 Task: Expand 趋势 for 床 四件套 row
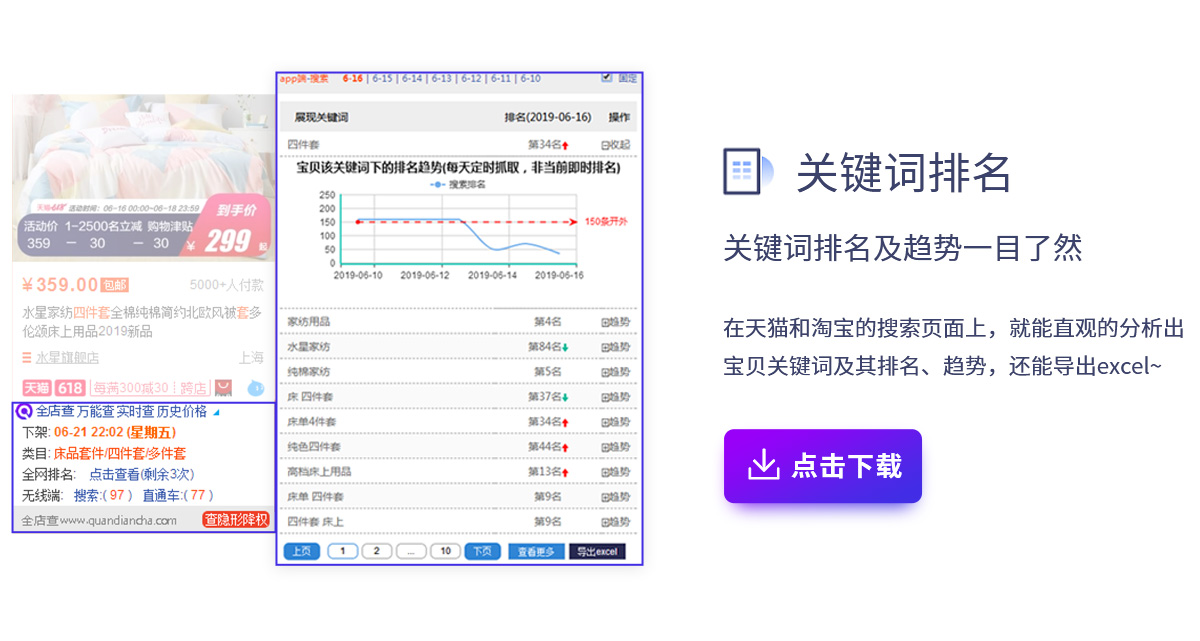(x=615, y=397)
